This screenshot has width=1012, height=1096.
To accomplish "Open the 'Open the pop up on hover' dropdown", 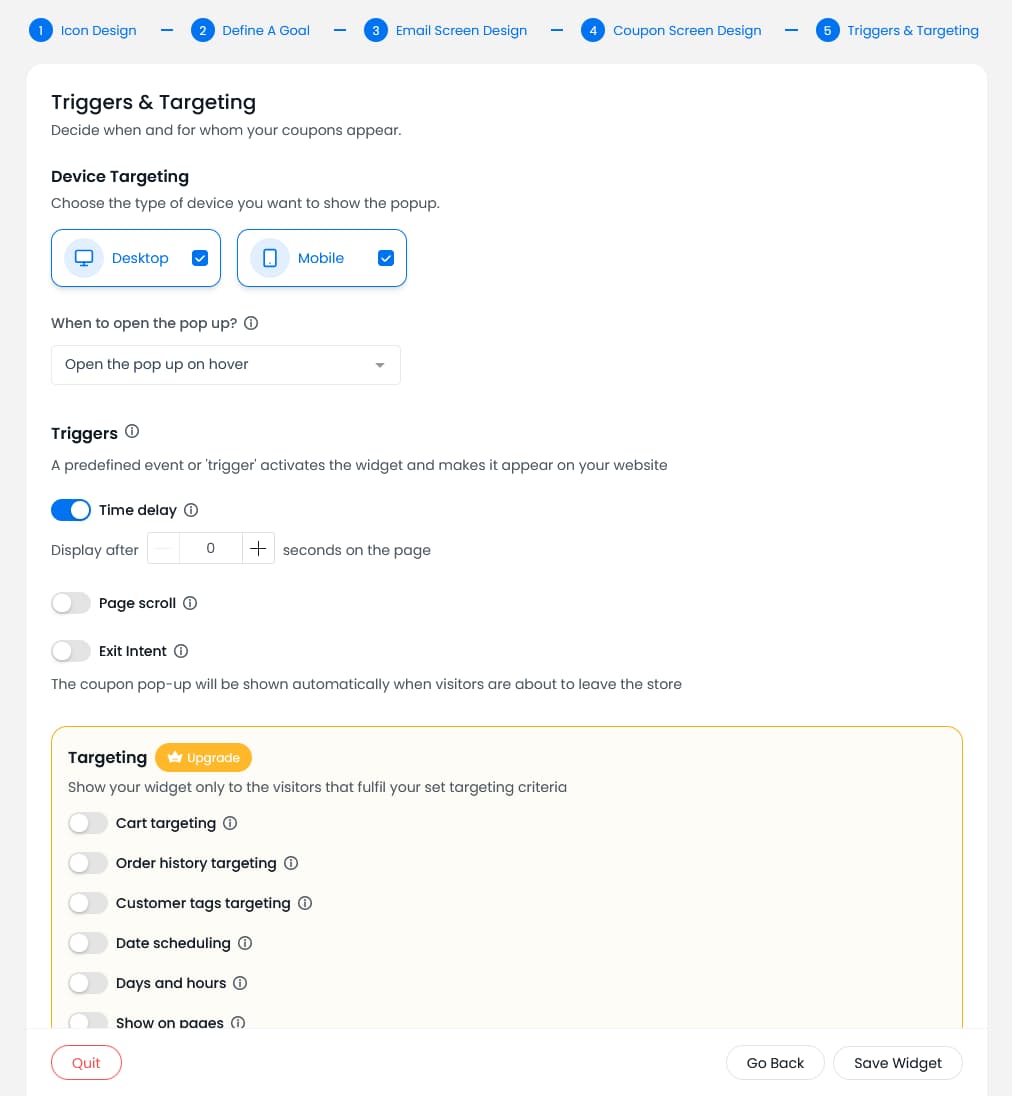I will (225, 365).
